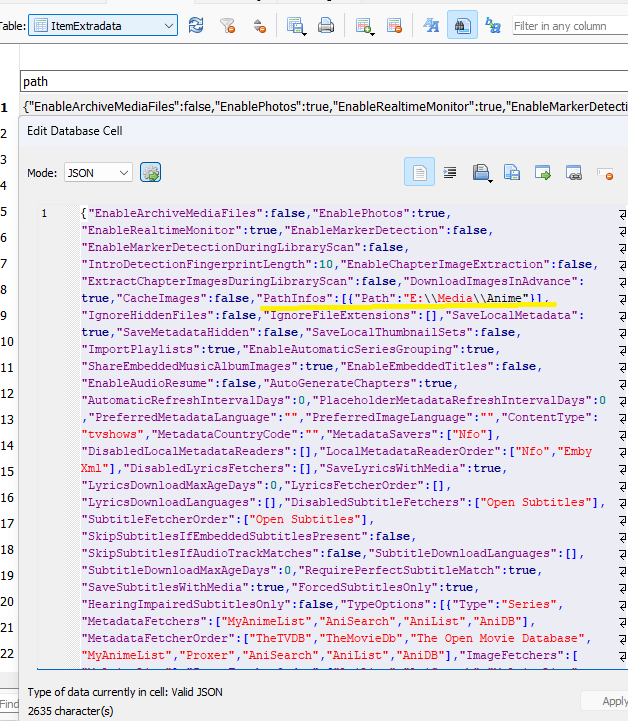
Task: Toggle word wrap in cell editor
Action: (419, 172)
